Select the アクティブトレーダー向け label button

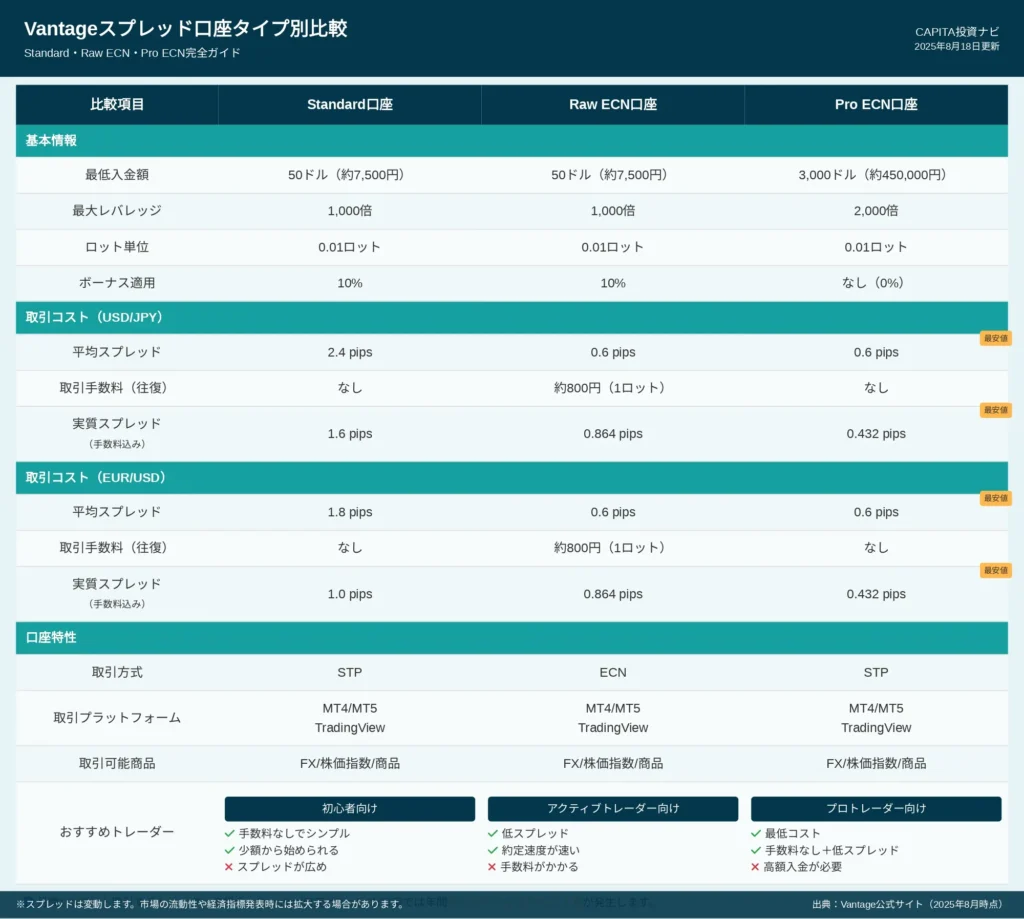613,809
